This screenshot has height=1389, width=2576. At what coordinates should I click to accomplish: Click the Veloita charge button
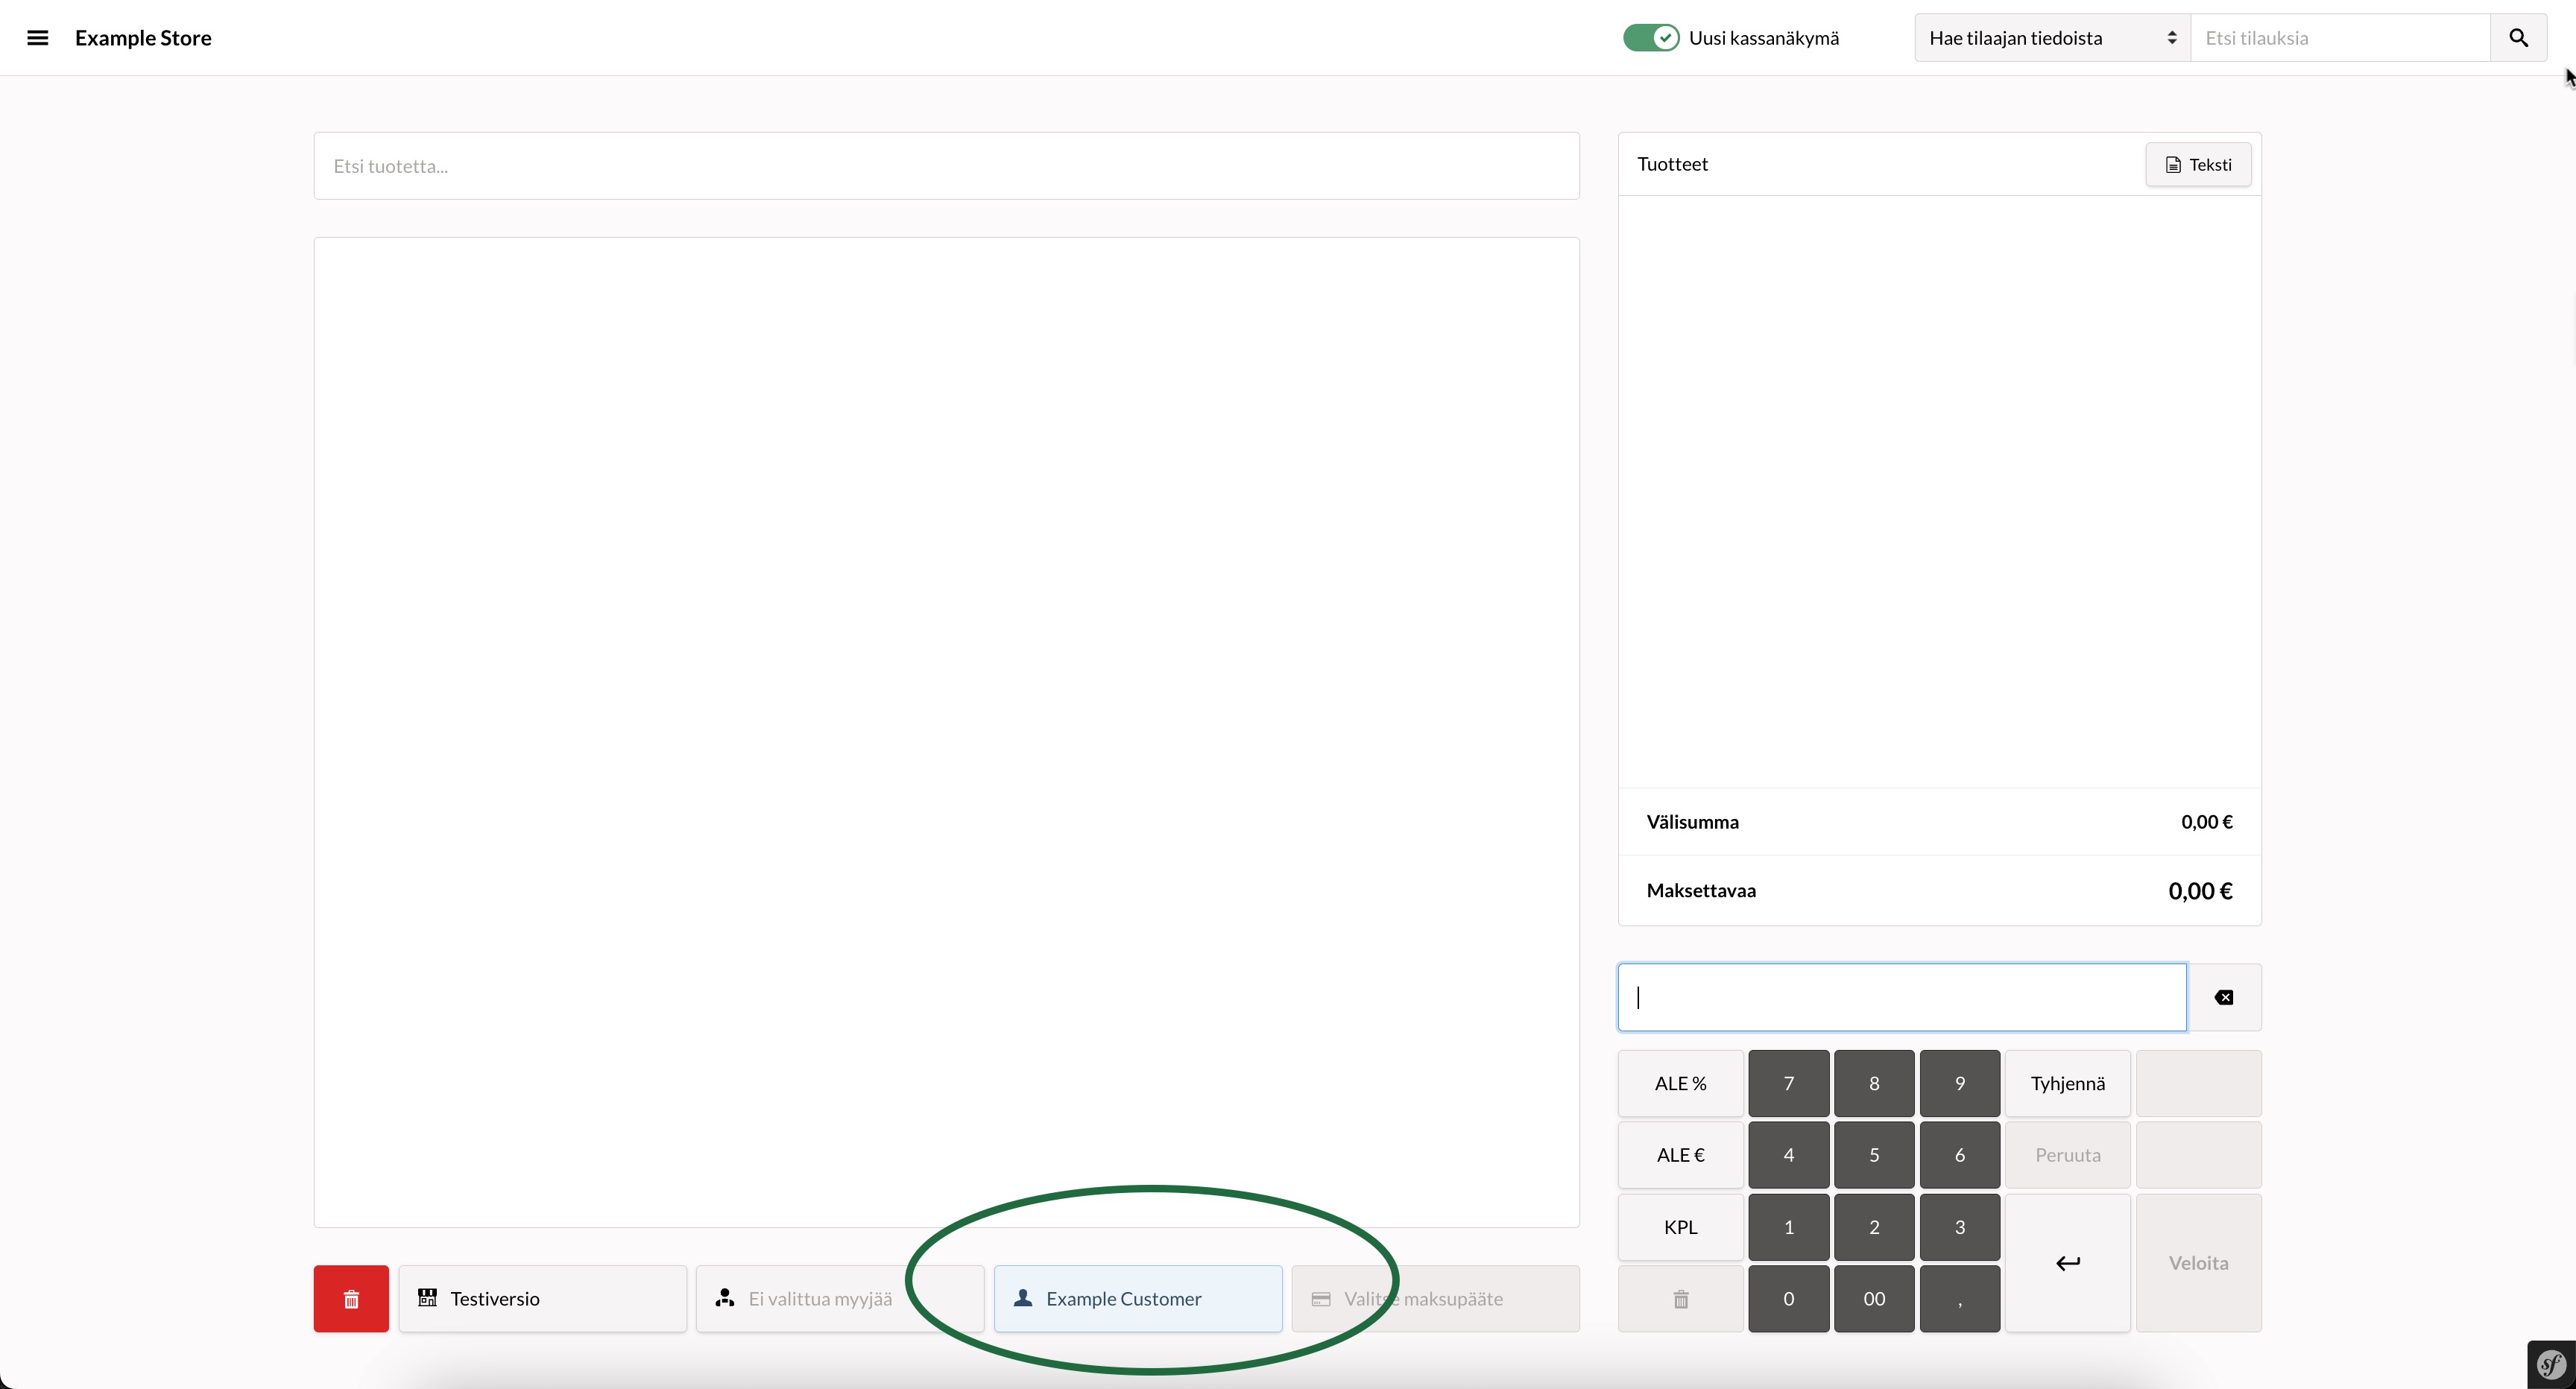(x=2198, y=1263)
